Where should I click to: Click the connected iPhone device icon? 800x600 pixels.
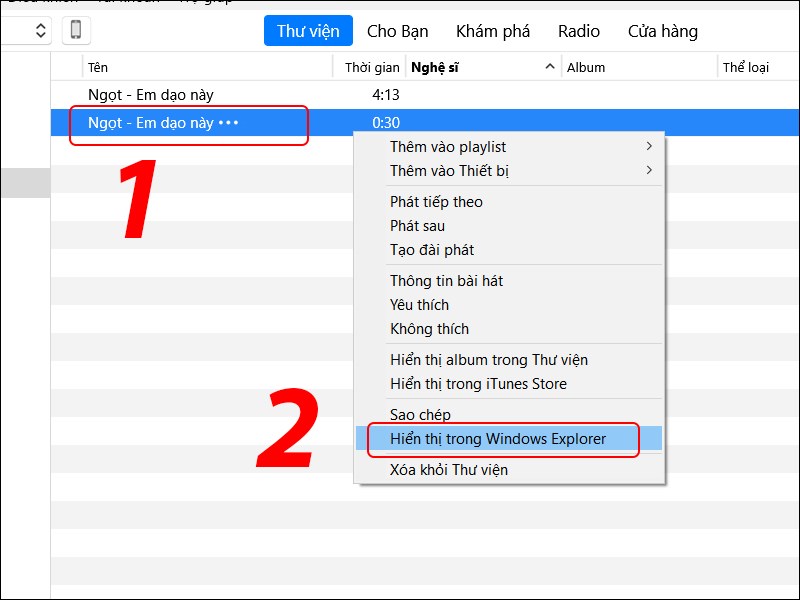coord(74,30)
